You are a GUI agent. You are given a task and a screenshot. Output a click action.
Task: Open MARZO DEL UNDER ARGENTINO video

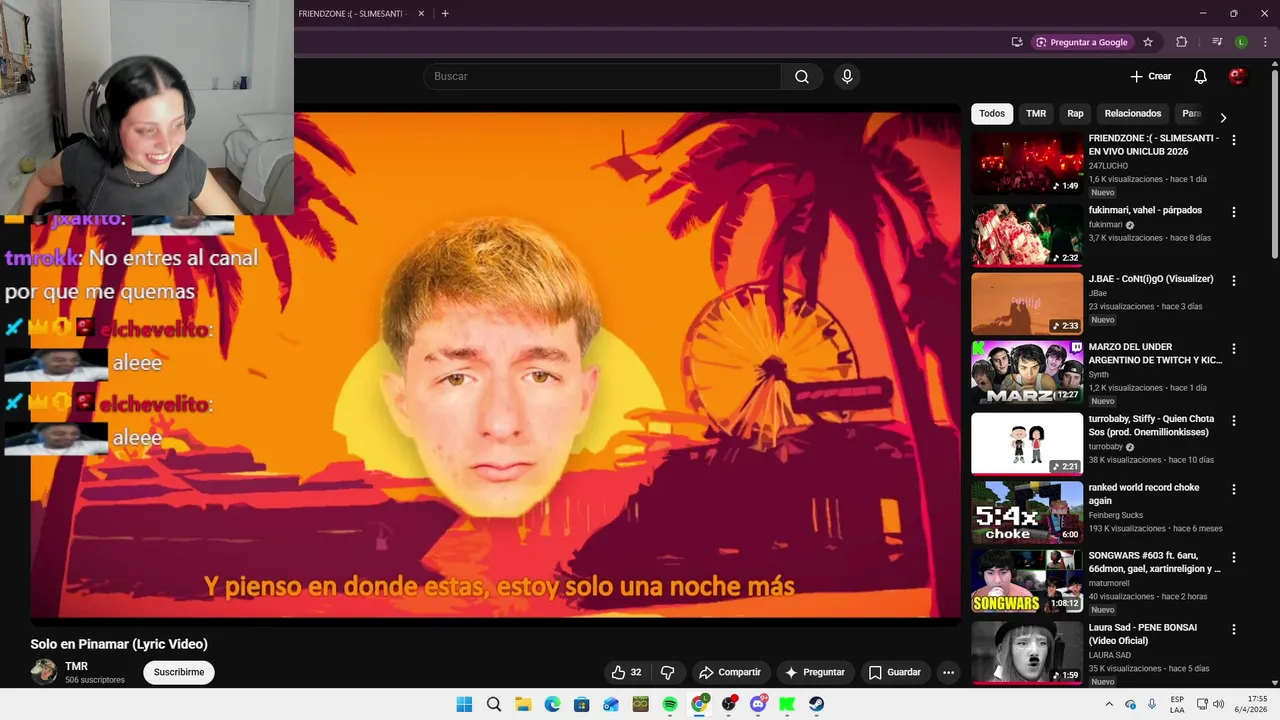tap(1155, 353)
